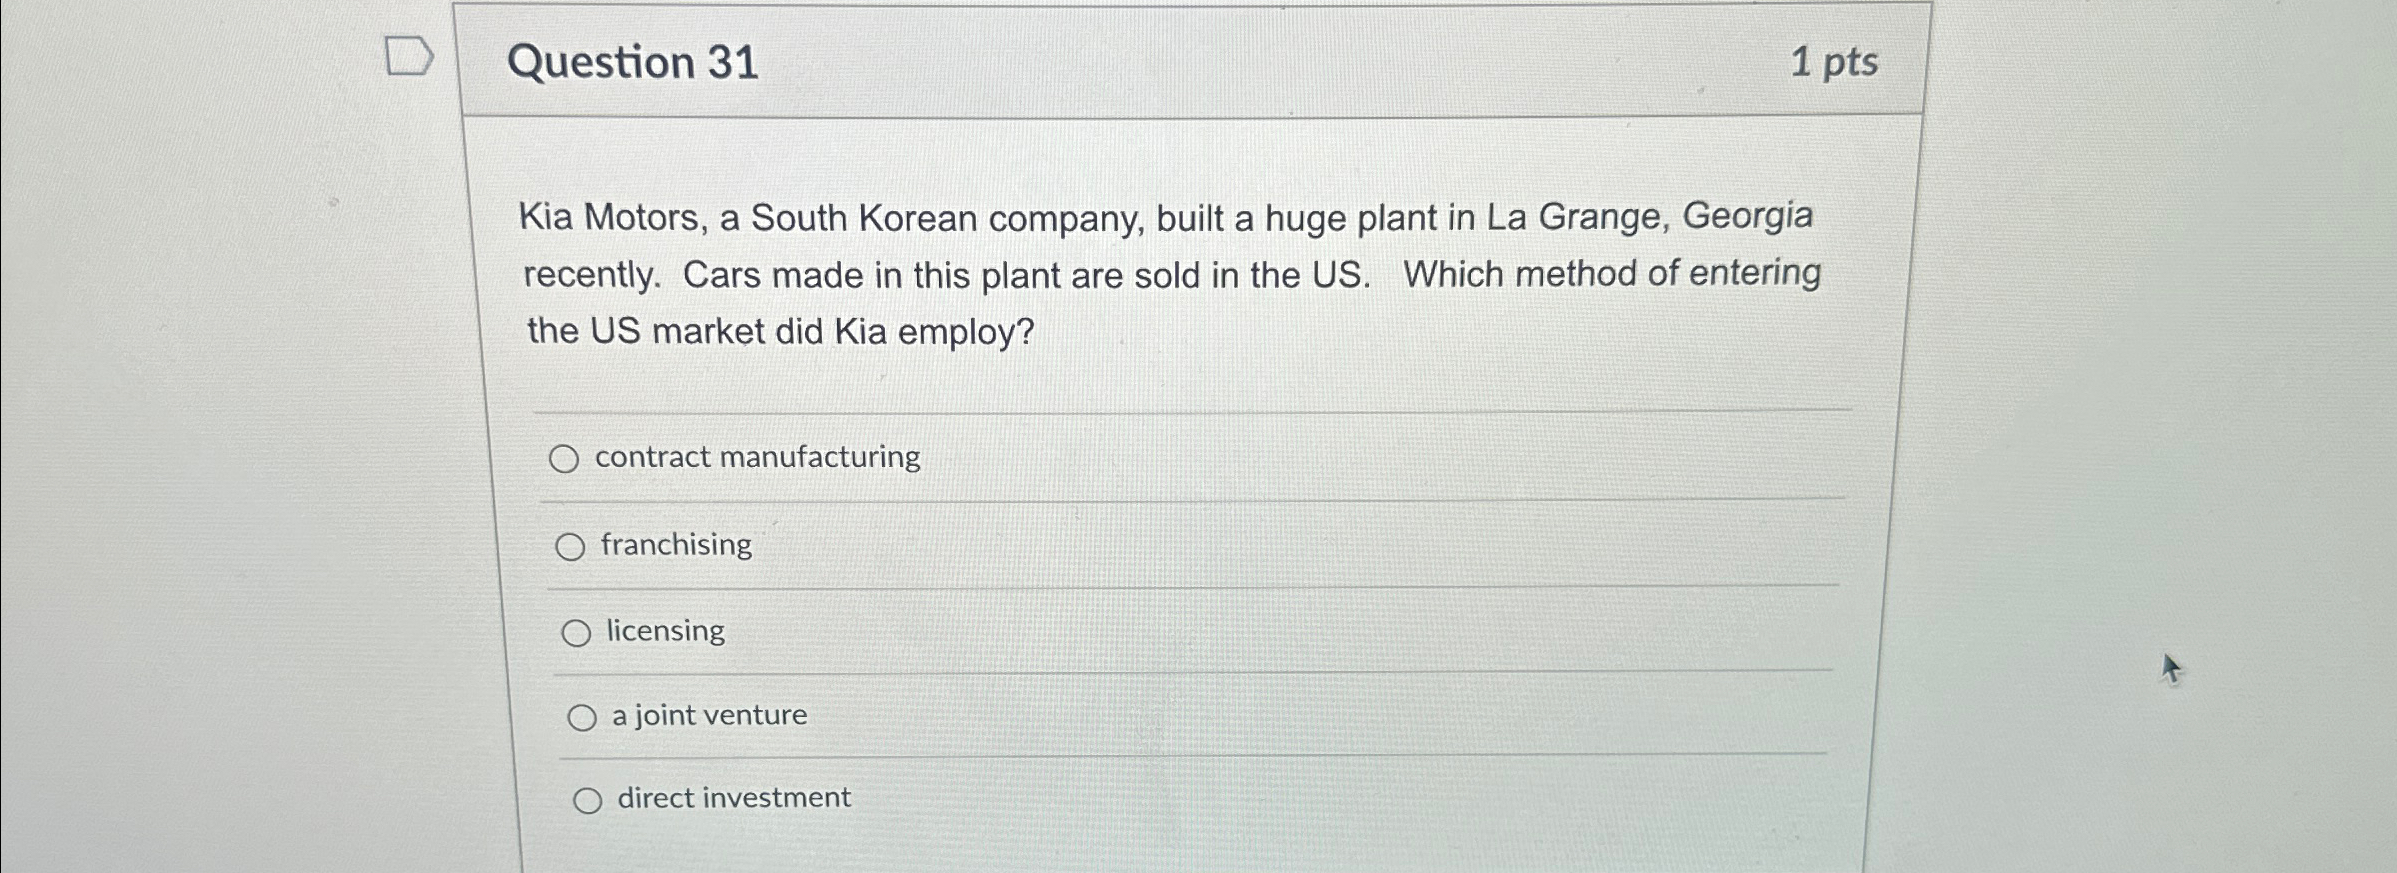Click the a joint venture answer text
Screen dimensions: 2397x873
[709, 714]
